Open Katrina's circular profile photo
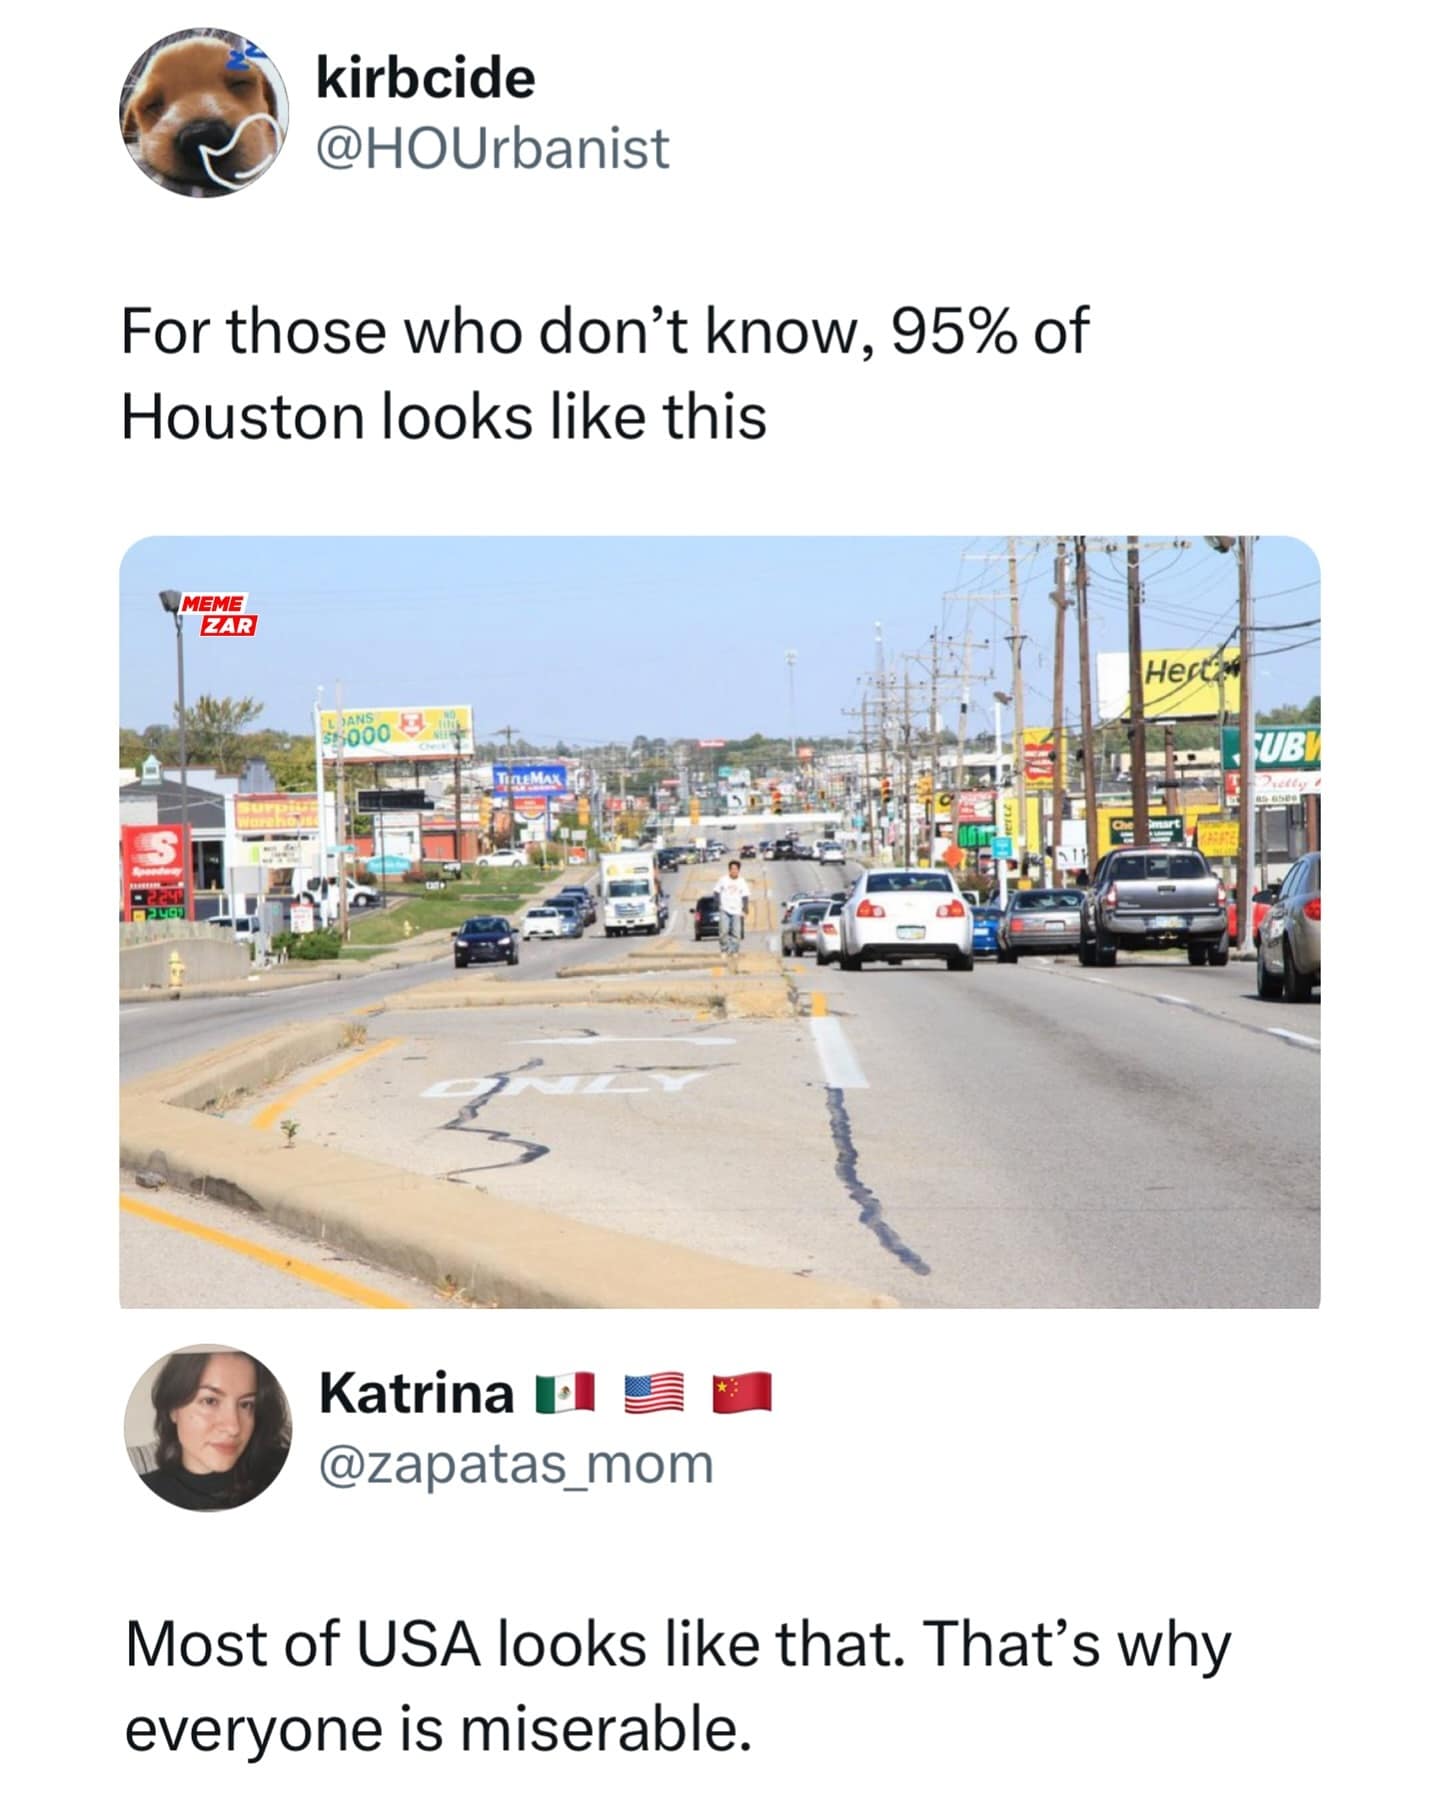Image resolution: width=1440 pixels, height=1800 pixels. [x=208, y=1427]
